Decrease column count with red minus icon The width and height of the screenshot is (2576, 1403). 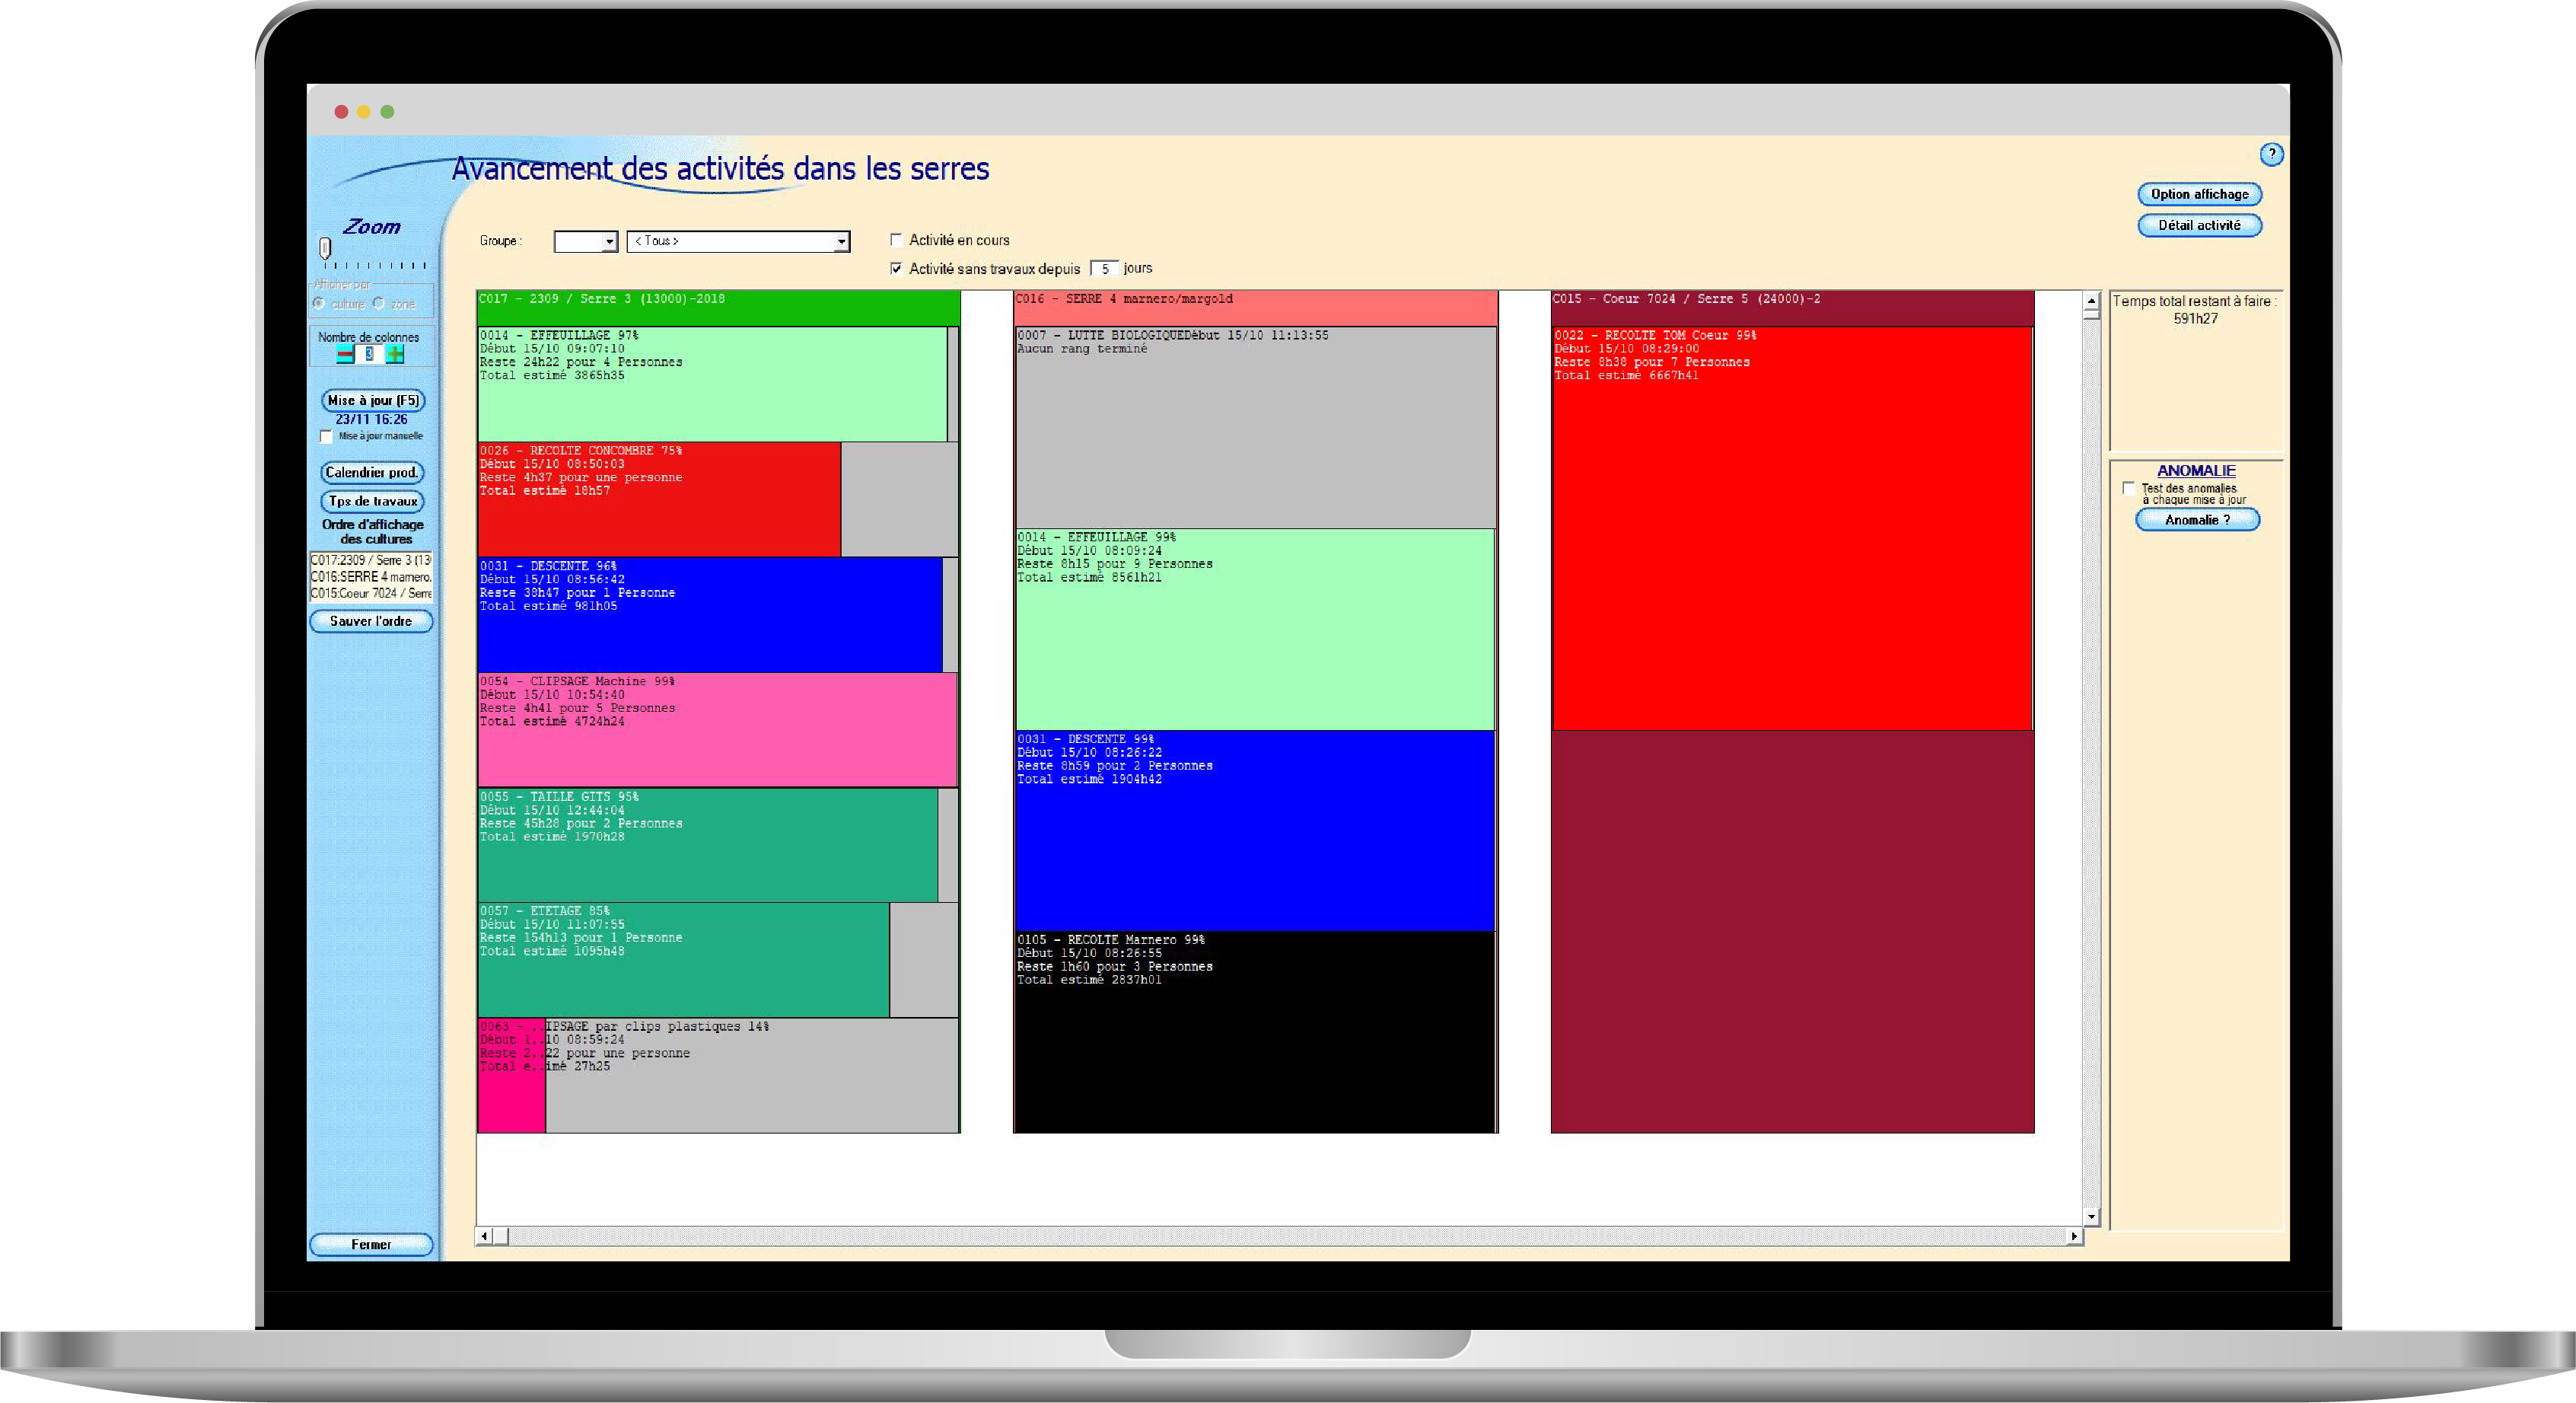[x=345, y=354]
